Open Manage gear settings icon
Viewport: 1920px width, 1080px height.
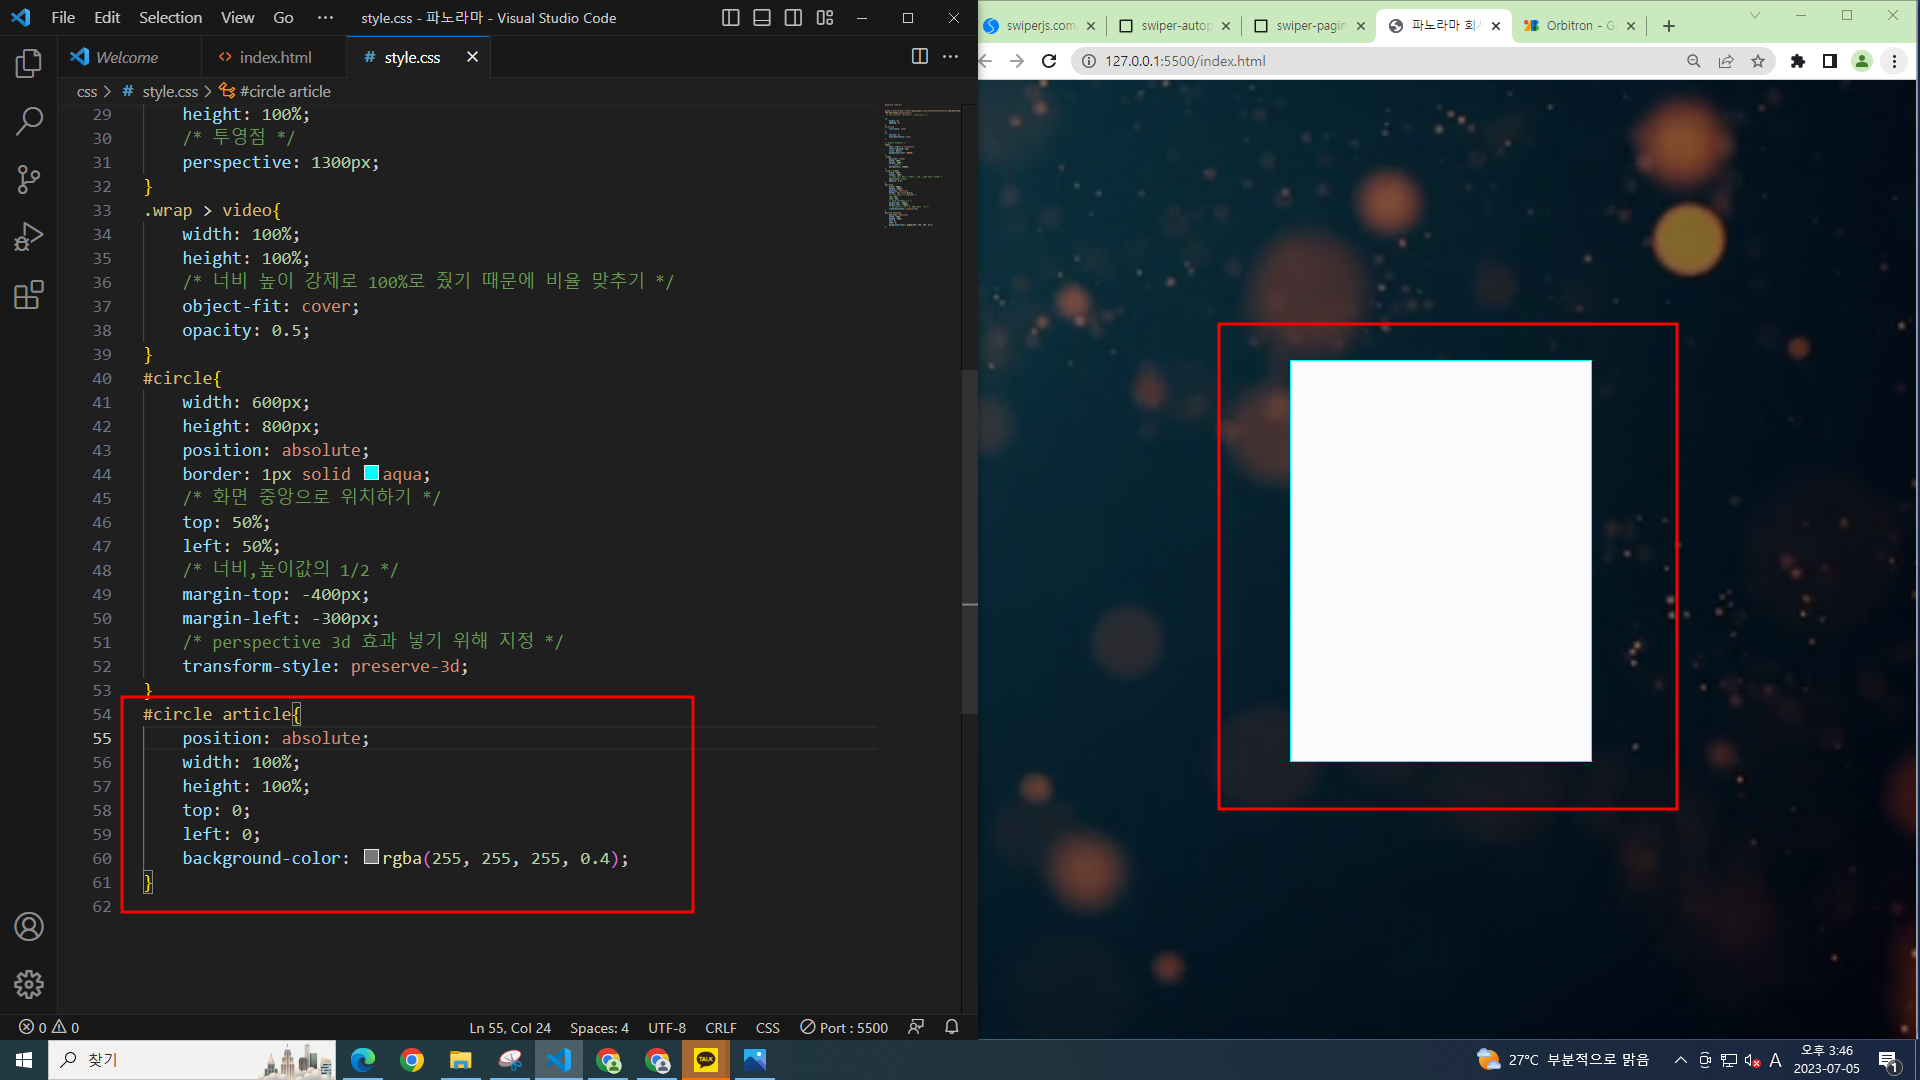pyautogui.click(x=29, y=984)
